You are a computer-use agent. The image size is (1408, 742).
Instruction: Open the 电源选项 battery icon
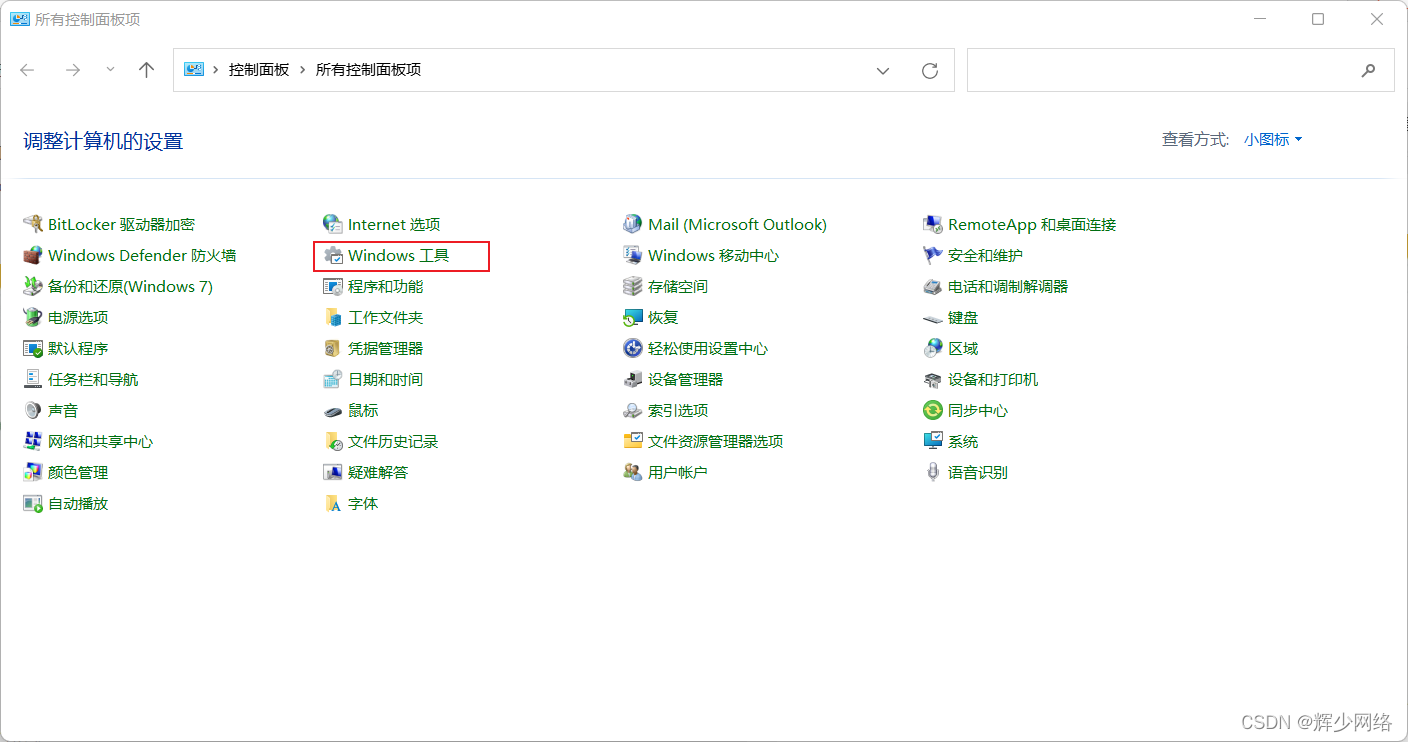tap(33, 317)
